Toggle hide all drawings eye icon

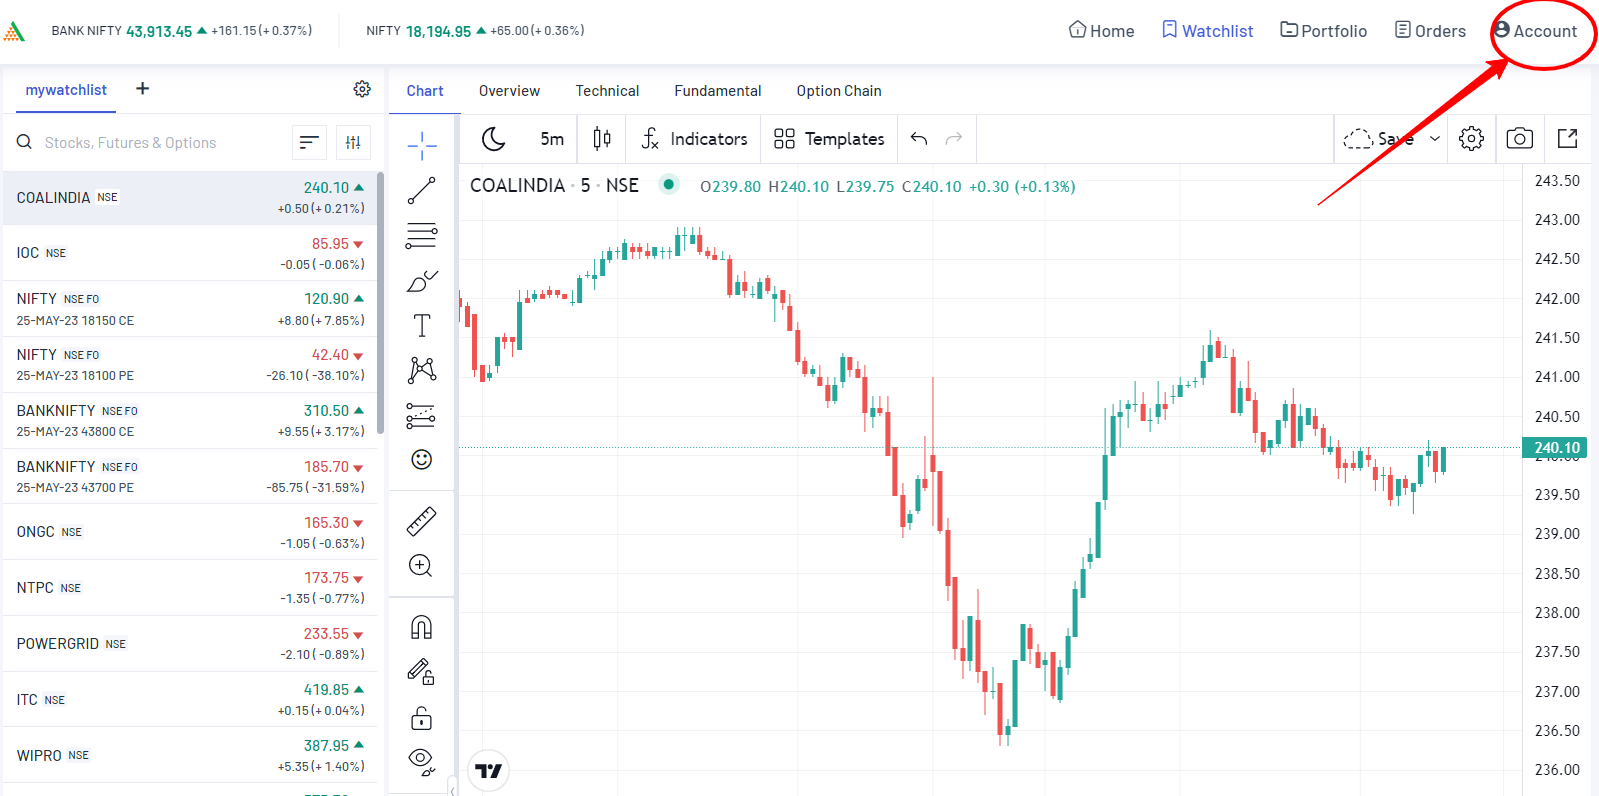422,762
